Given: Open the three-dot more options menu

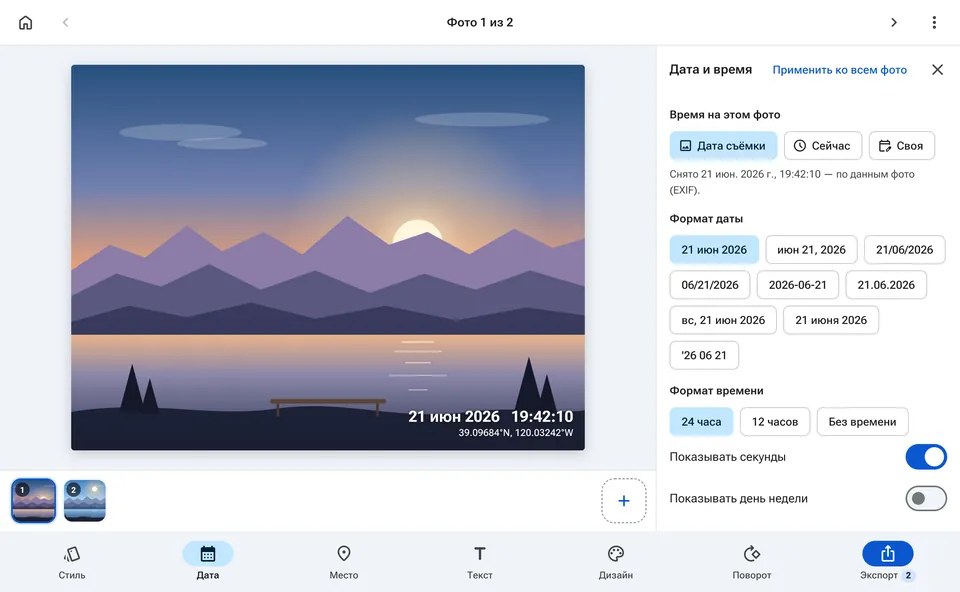Looking at the screenshot, I should coord(934,23).
